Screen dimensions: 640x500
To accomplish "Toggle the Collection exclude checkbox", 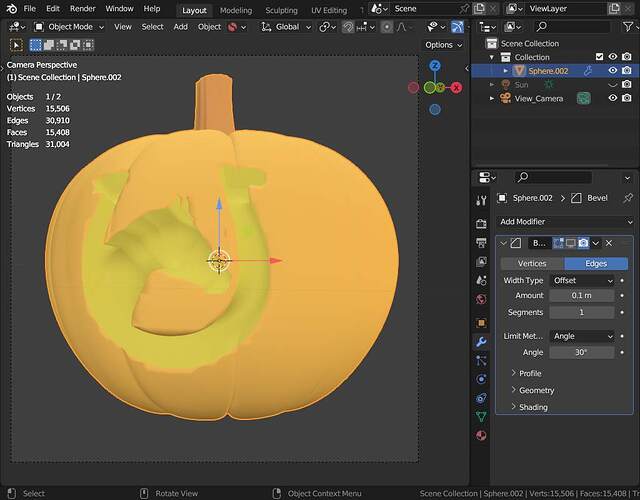I will (x=599, y=57).
